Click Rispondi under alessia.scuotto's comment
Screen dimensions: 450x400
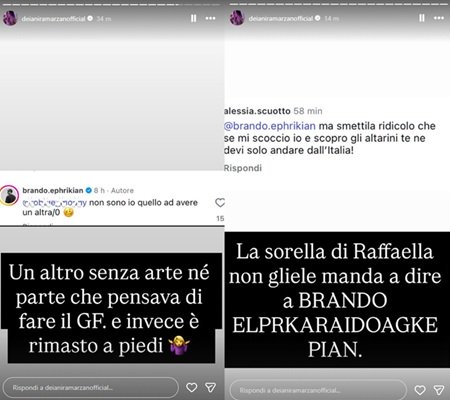243,168
